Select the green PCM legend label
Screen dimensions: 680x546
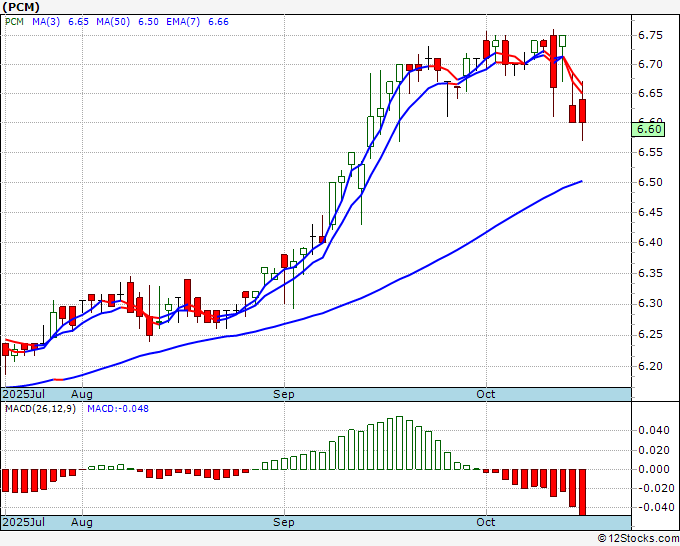14,22
